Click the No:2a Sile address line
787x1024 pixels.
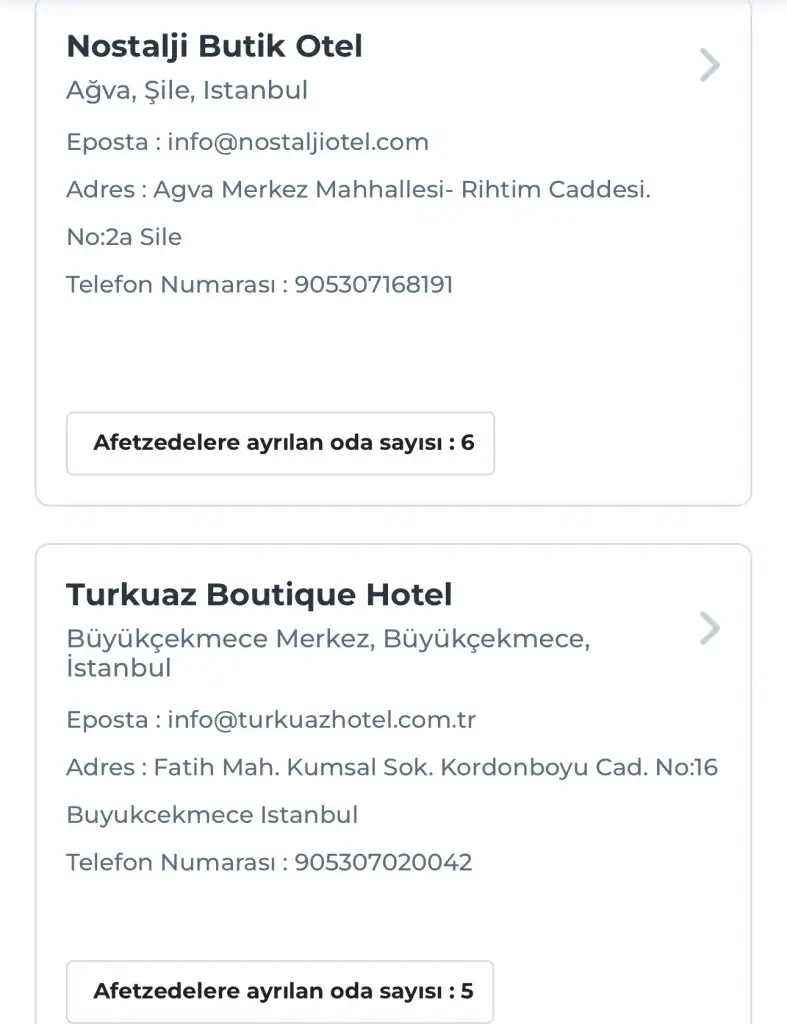click(x=124, y=237)
